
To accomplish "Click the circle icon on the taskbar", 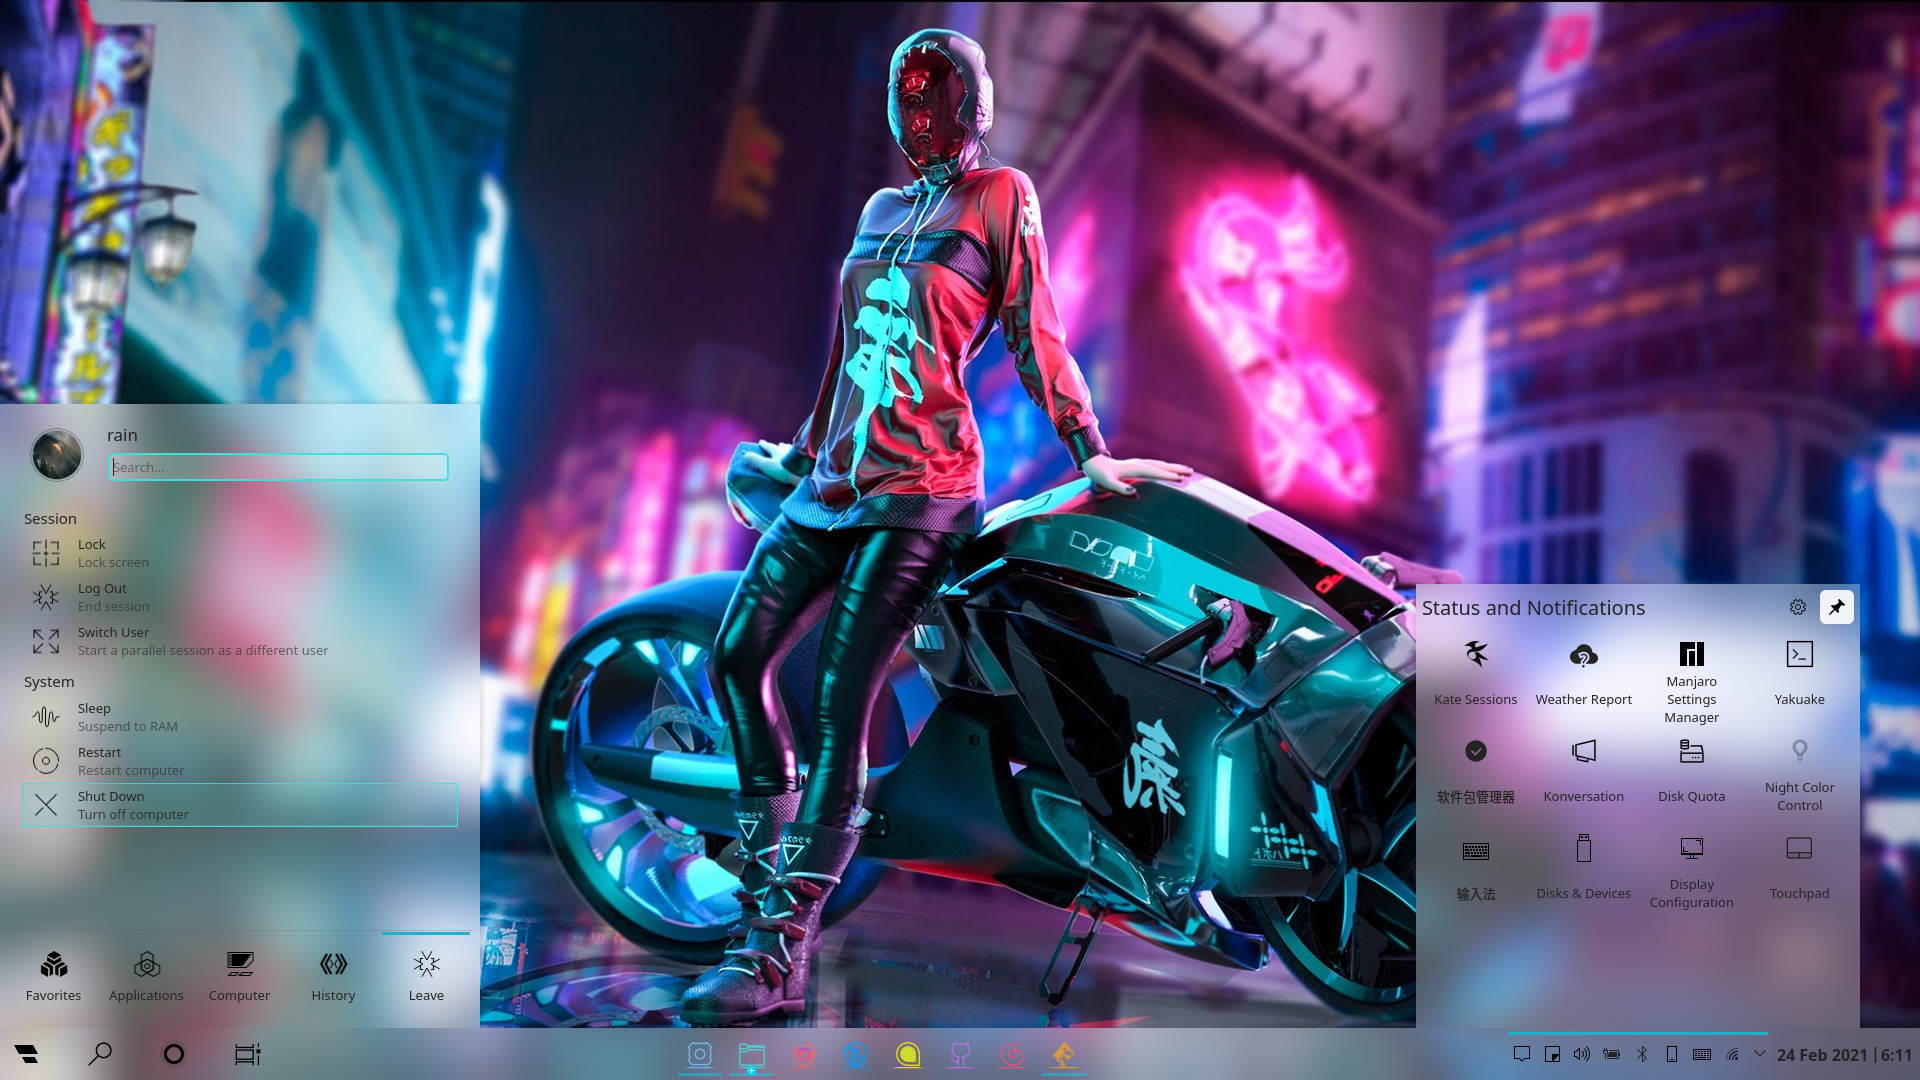I will [174, 1054].
